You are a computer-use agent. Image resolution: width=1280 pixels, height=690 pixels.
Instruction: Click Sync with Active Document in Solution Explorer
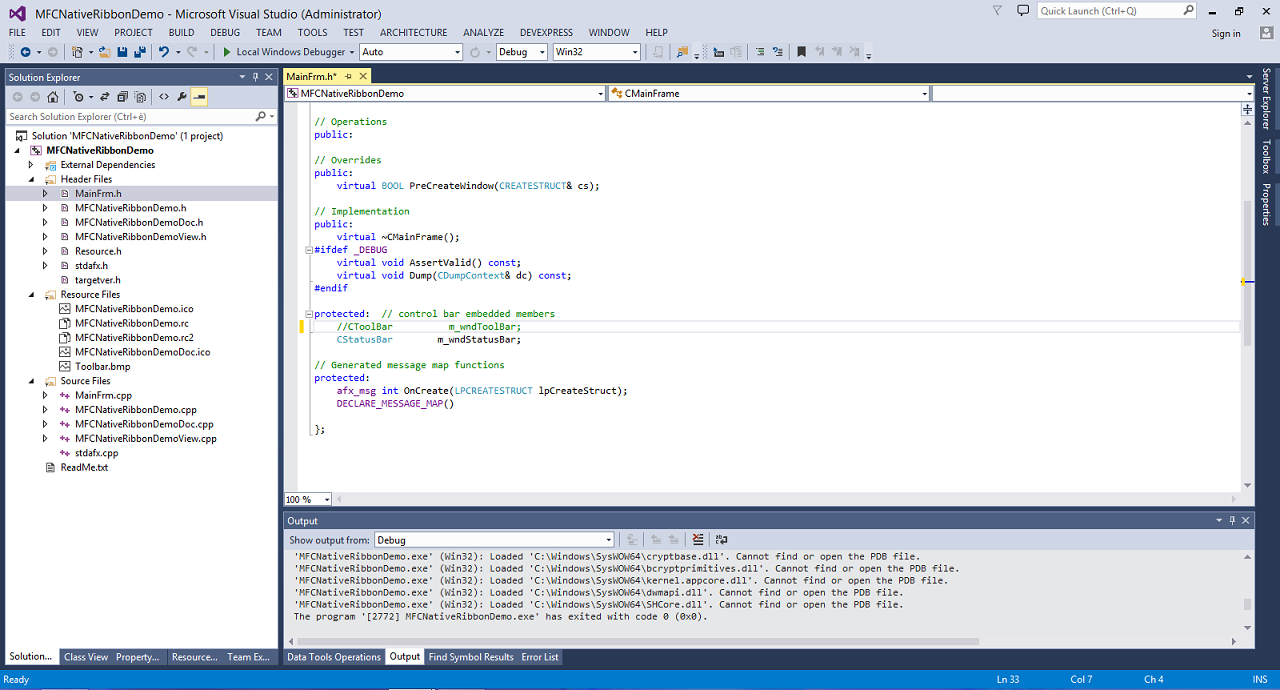105,97
